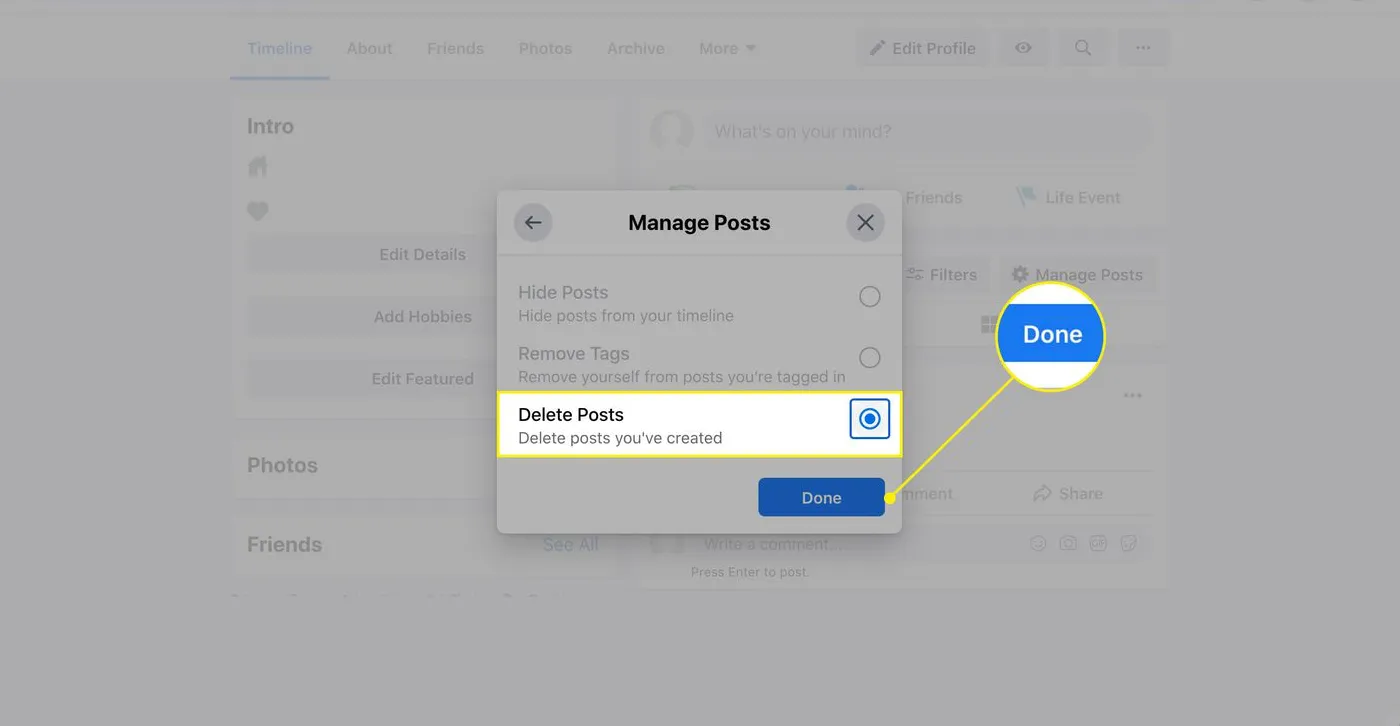
Task: Click the back arrow in Manage Posts dialog
Action: 533,223
